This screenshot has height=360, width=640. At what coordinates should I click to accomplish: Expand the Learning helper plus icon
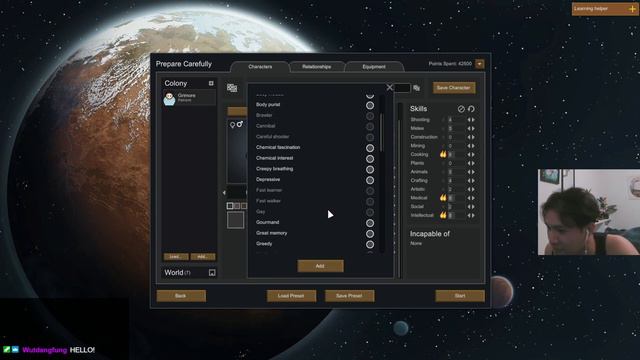pos(633,9)
